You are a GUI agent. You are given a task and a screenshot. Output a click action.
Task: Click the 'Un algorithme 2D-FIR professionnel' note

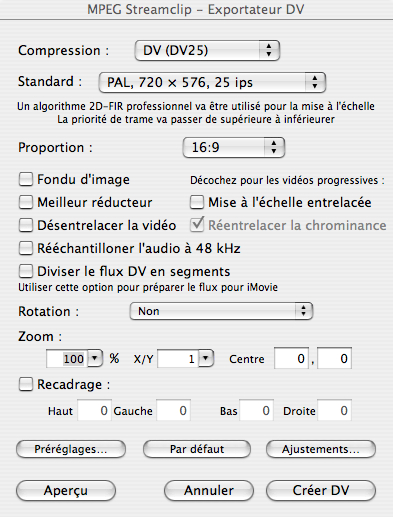coord(196,106)
